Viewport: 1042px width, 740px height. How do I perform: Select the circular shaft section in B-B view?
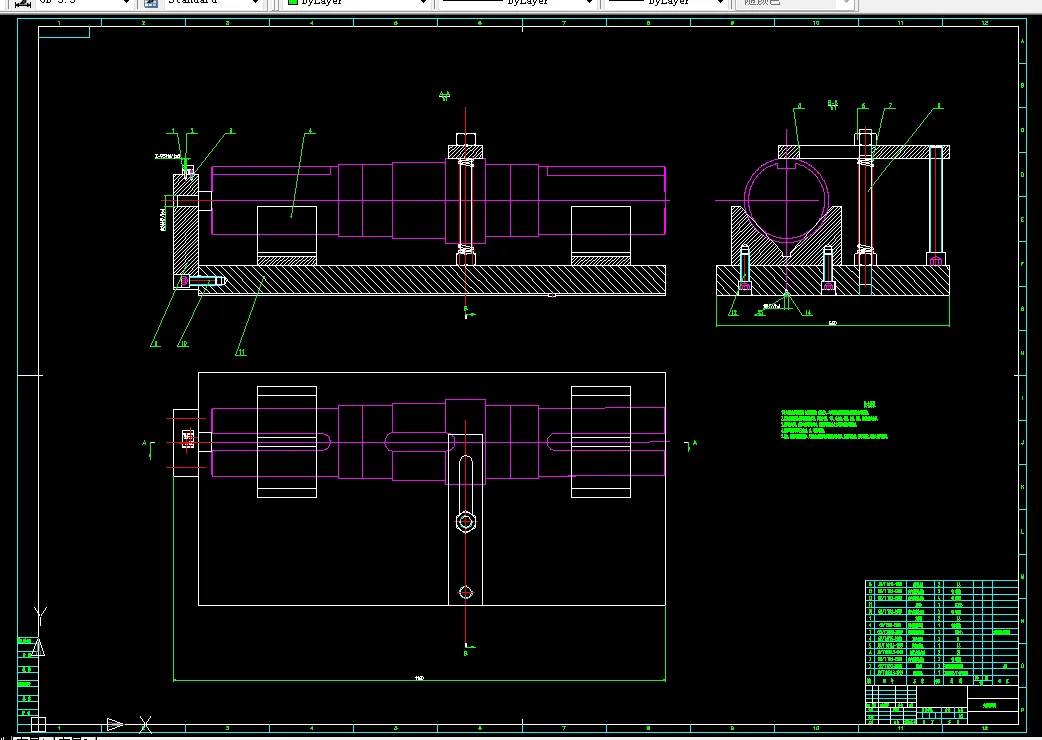point(787,199)
